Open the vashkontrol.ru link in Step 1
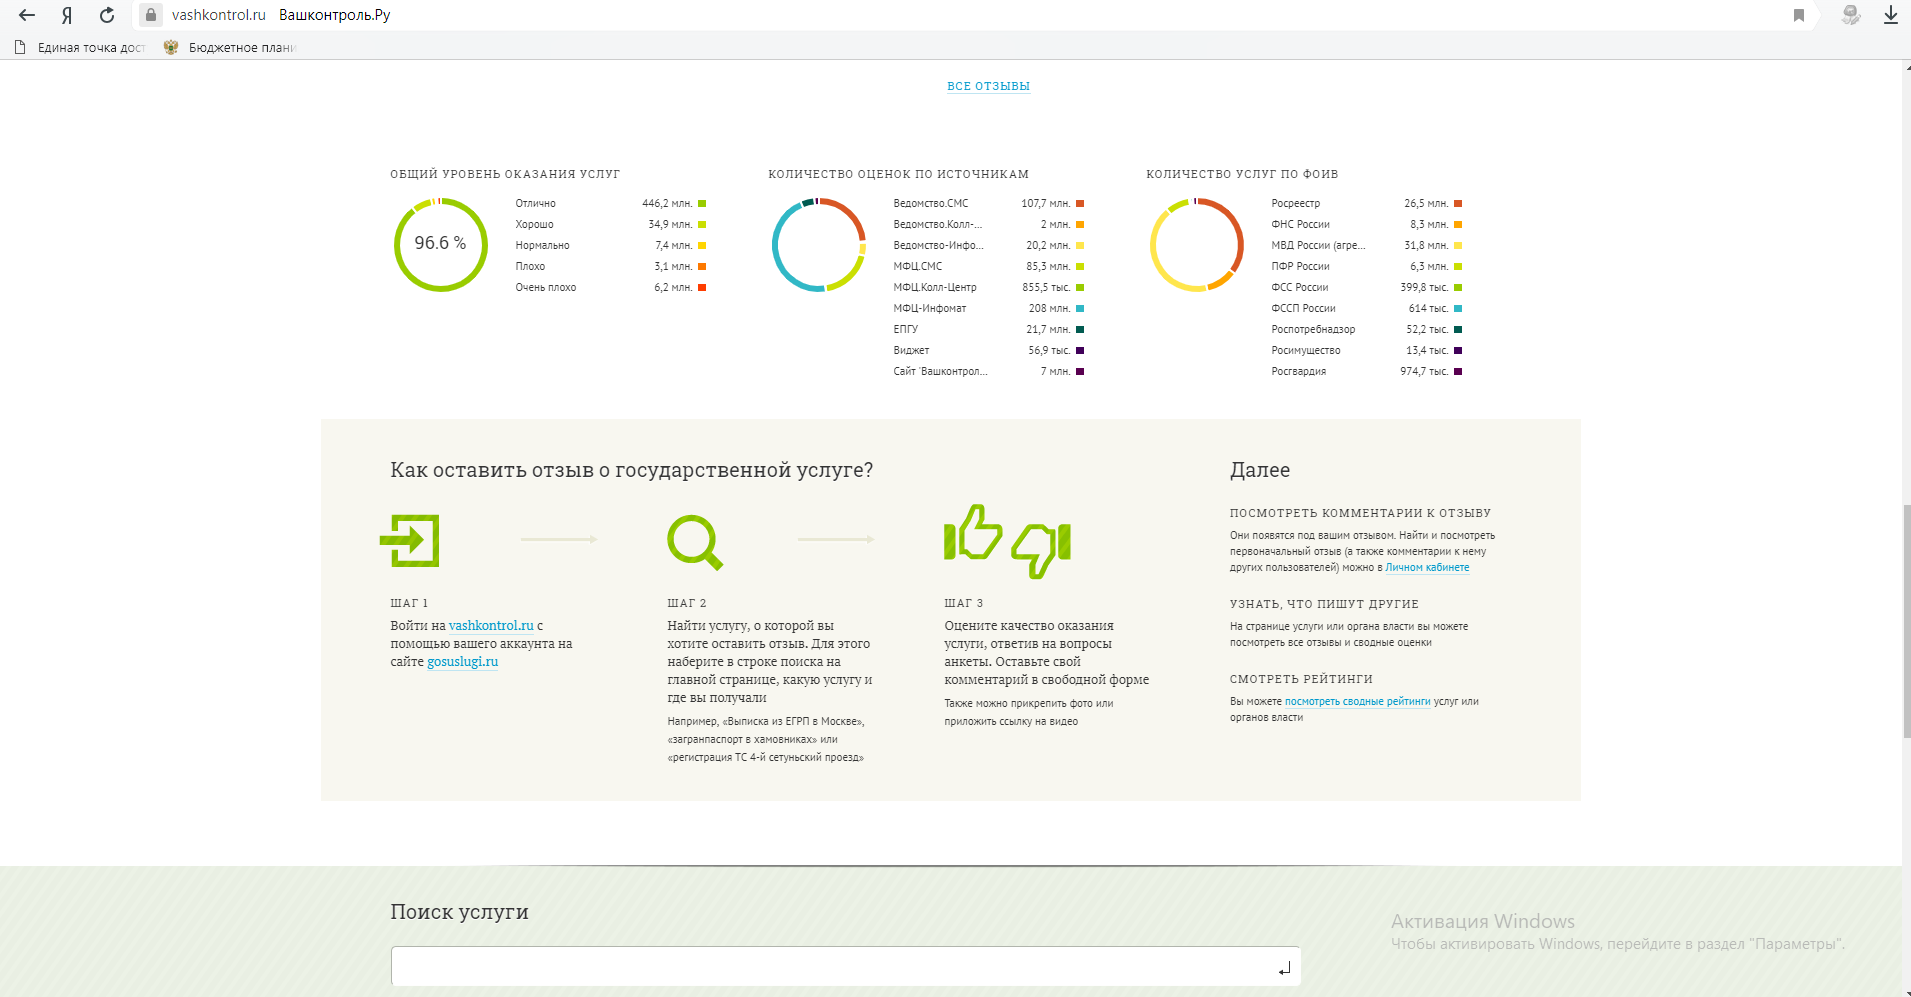The height and width of the screenshot is (997, 1911). tap(491, 626)
